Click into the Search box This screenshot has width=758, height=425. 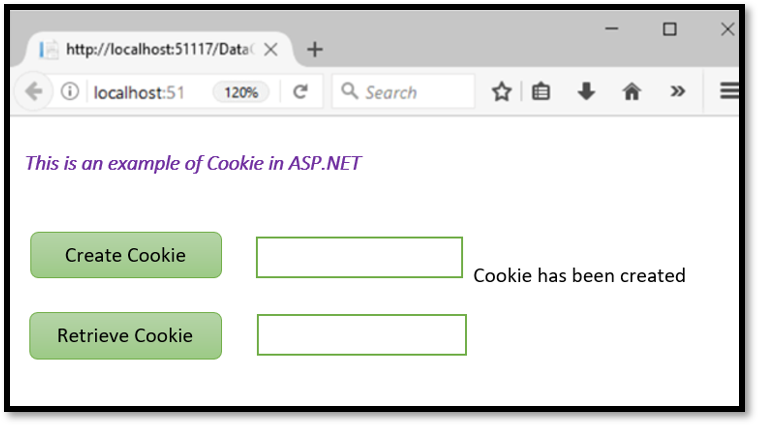410,92
